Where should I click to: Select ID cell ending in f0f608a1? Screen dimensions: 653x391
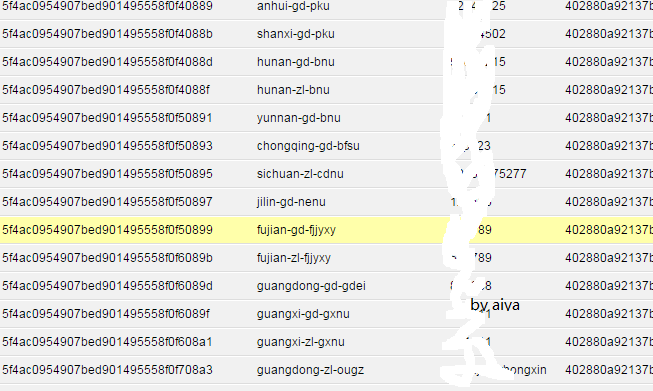tap(107, 341)
